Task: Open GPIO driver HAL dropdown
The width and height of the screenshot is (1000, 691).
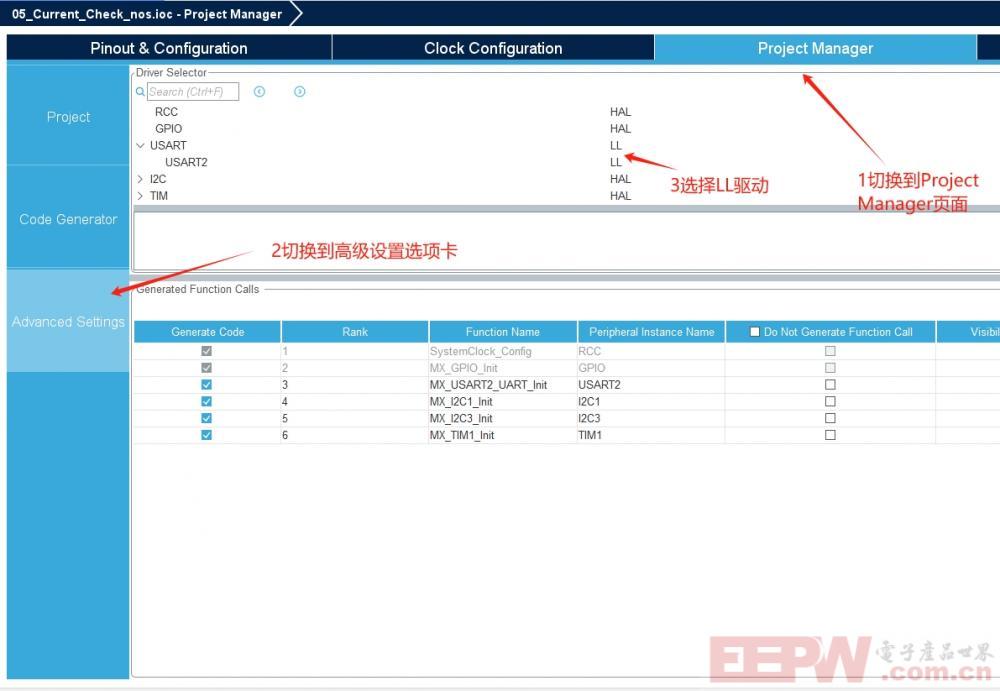Action: [x=620, y=129]
